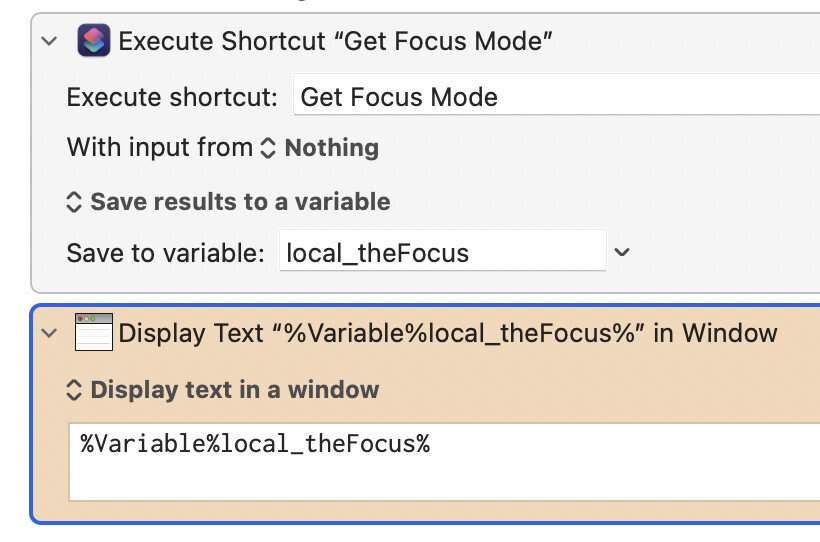
Task: Select the Display Text action title
Action: [448, 332]
